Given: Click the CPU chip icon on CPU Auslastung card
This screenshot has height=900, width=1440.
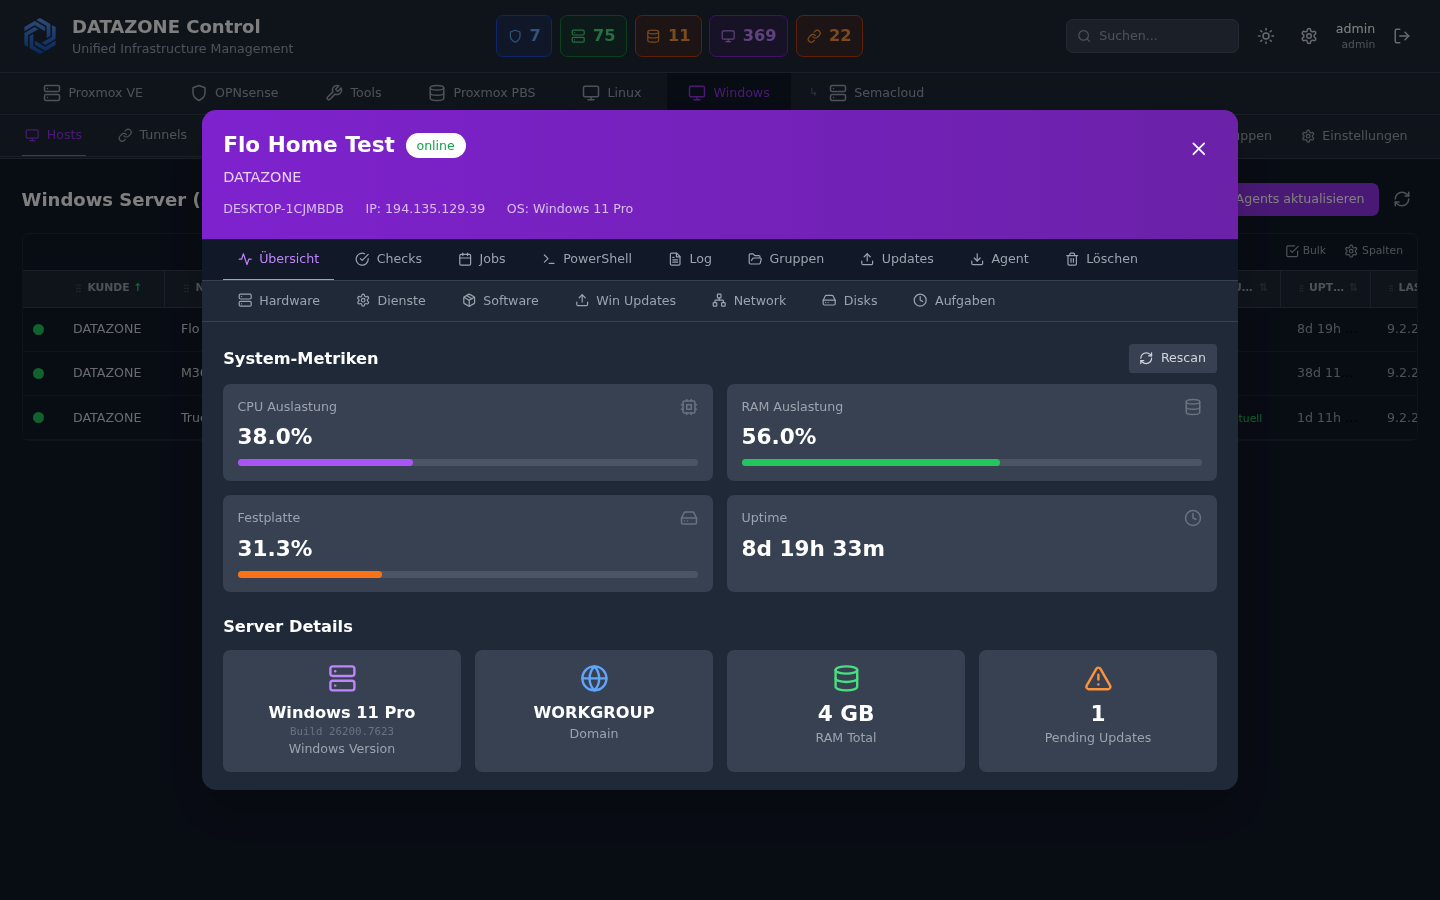Looking at the screenshot, I should point(688,407).
